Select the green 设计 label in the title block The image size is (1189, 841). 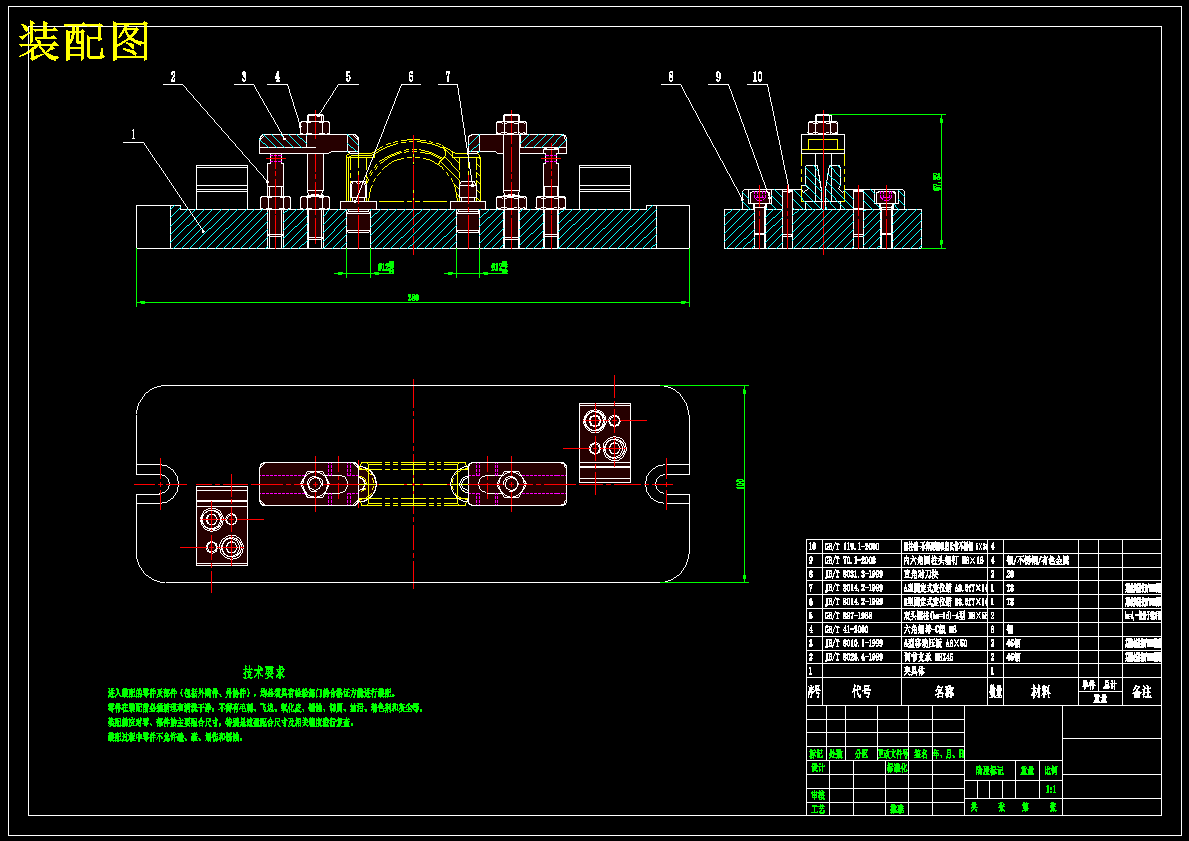click(x=817, y=767)
